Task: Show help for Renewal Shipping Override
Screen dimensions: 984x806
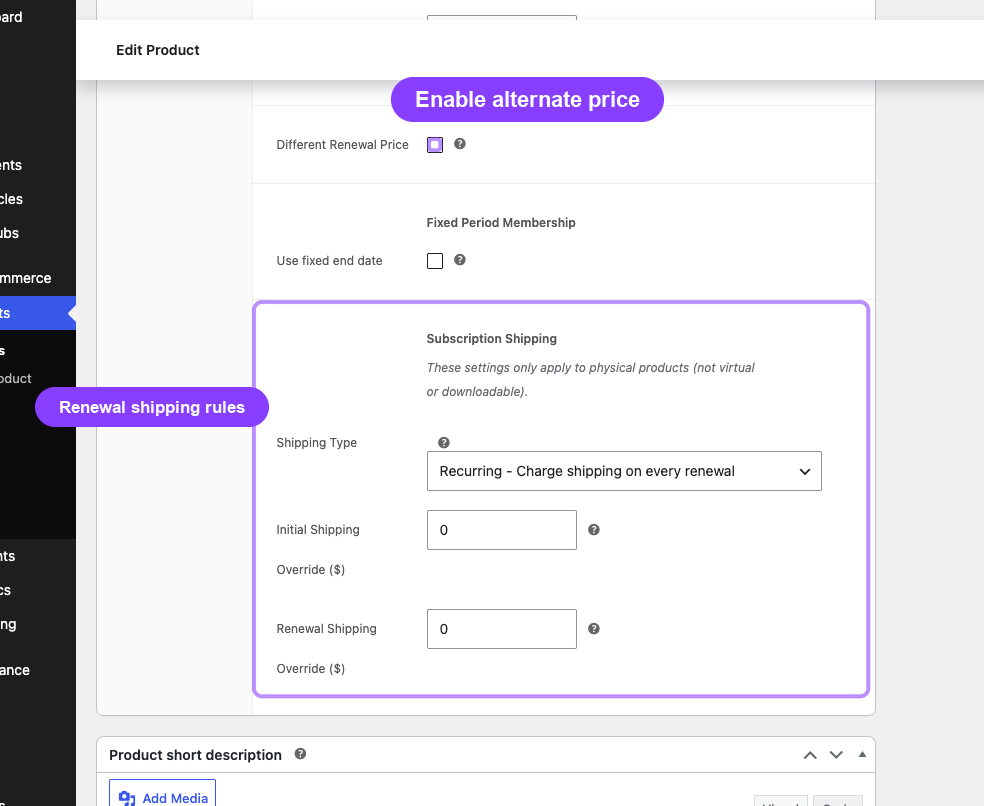Action: 594,629
